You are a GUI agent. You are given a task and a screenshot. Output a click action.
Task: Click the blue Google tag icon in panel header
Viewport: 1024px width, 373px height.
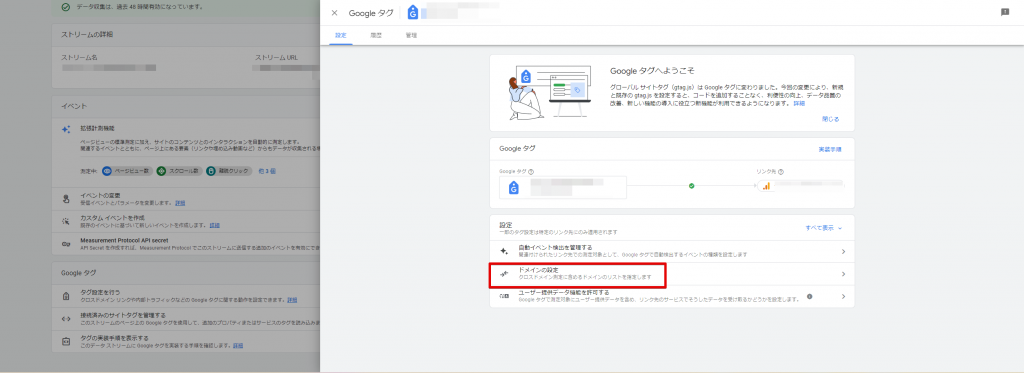(x=412, y=12)
